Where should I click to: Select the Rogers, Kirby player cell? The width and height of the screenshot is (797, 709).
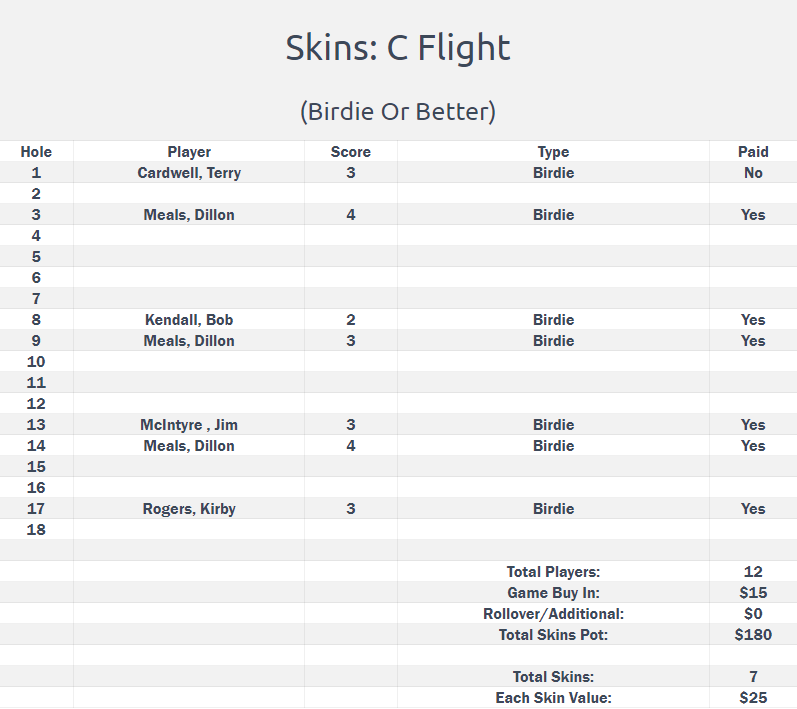pyautogui.click(x=189, y=509)
